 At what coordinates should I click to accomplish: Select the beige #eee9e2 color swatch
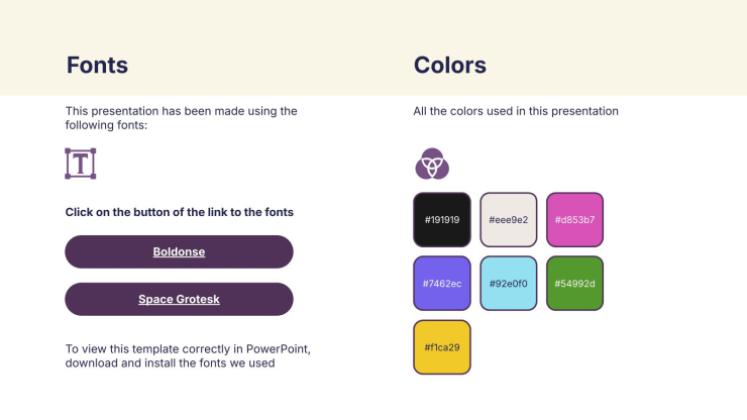pos(508,220)
